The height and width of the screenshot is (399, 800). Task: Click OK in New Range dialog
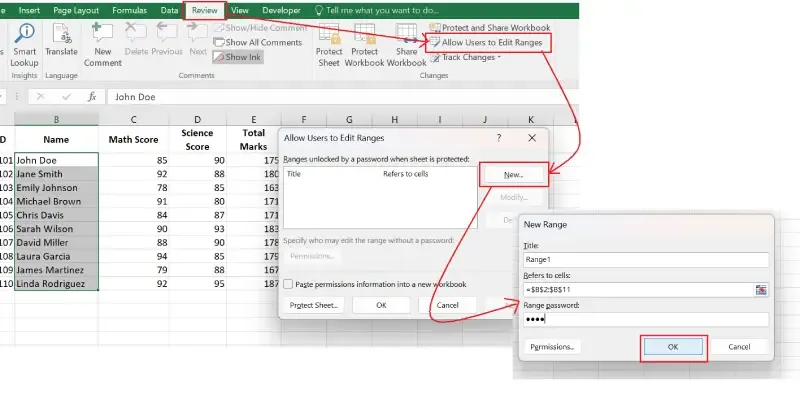point(673,347)
